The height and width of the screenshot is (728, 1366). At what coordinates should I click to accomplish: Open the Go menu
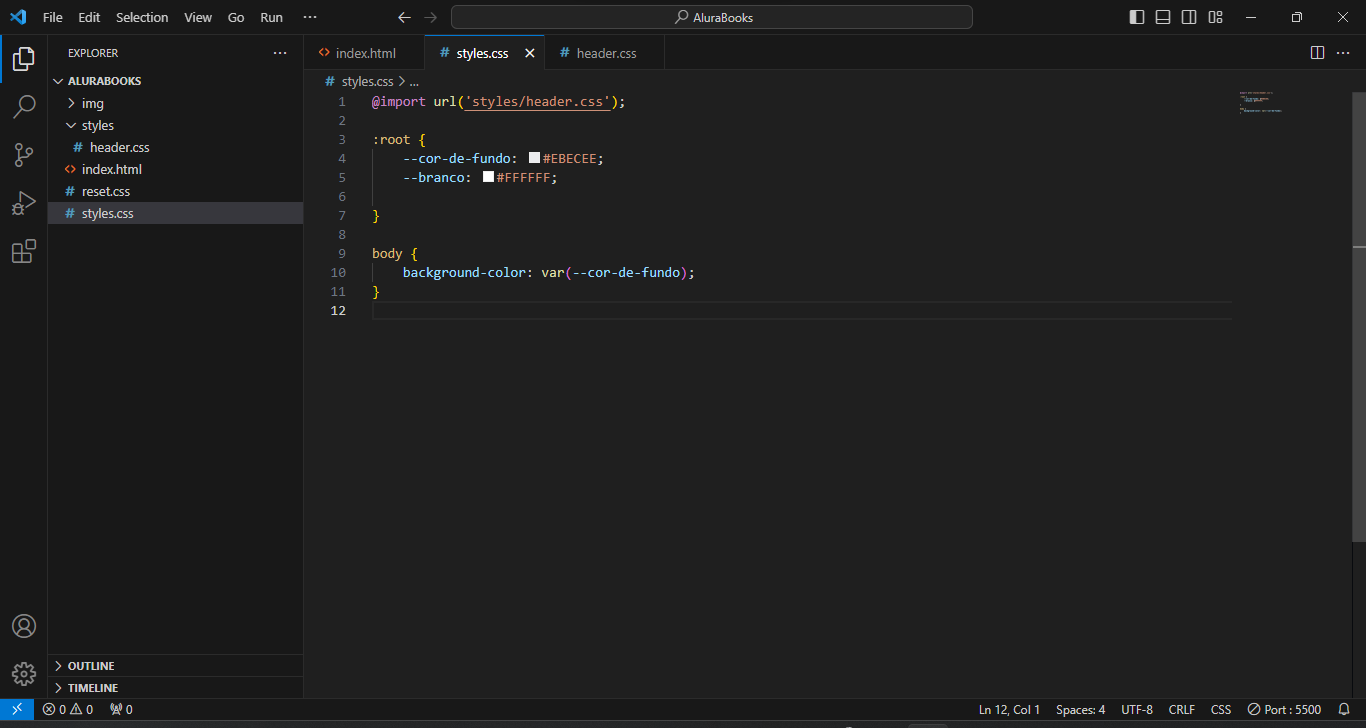pyautogui.click(x=236, y=17)
